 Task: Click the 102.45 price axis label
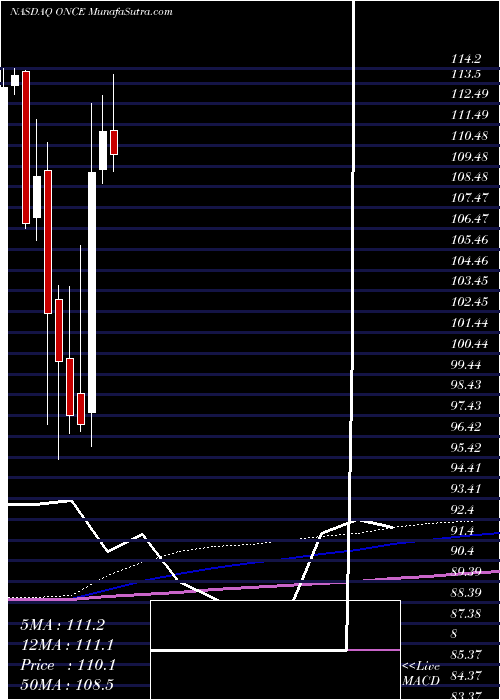[x=469, y=302]
